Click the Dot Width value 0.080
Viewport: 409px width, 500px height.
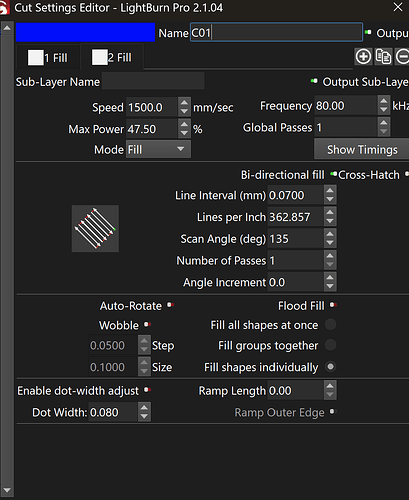(x=113, y=412)
